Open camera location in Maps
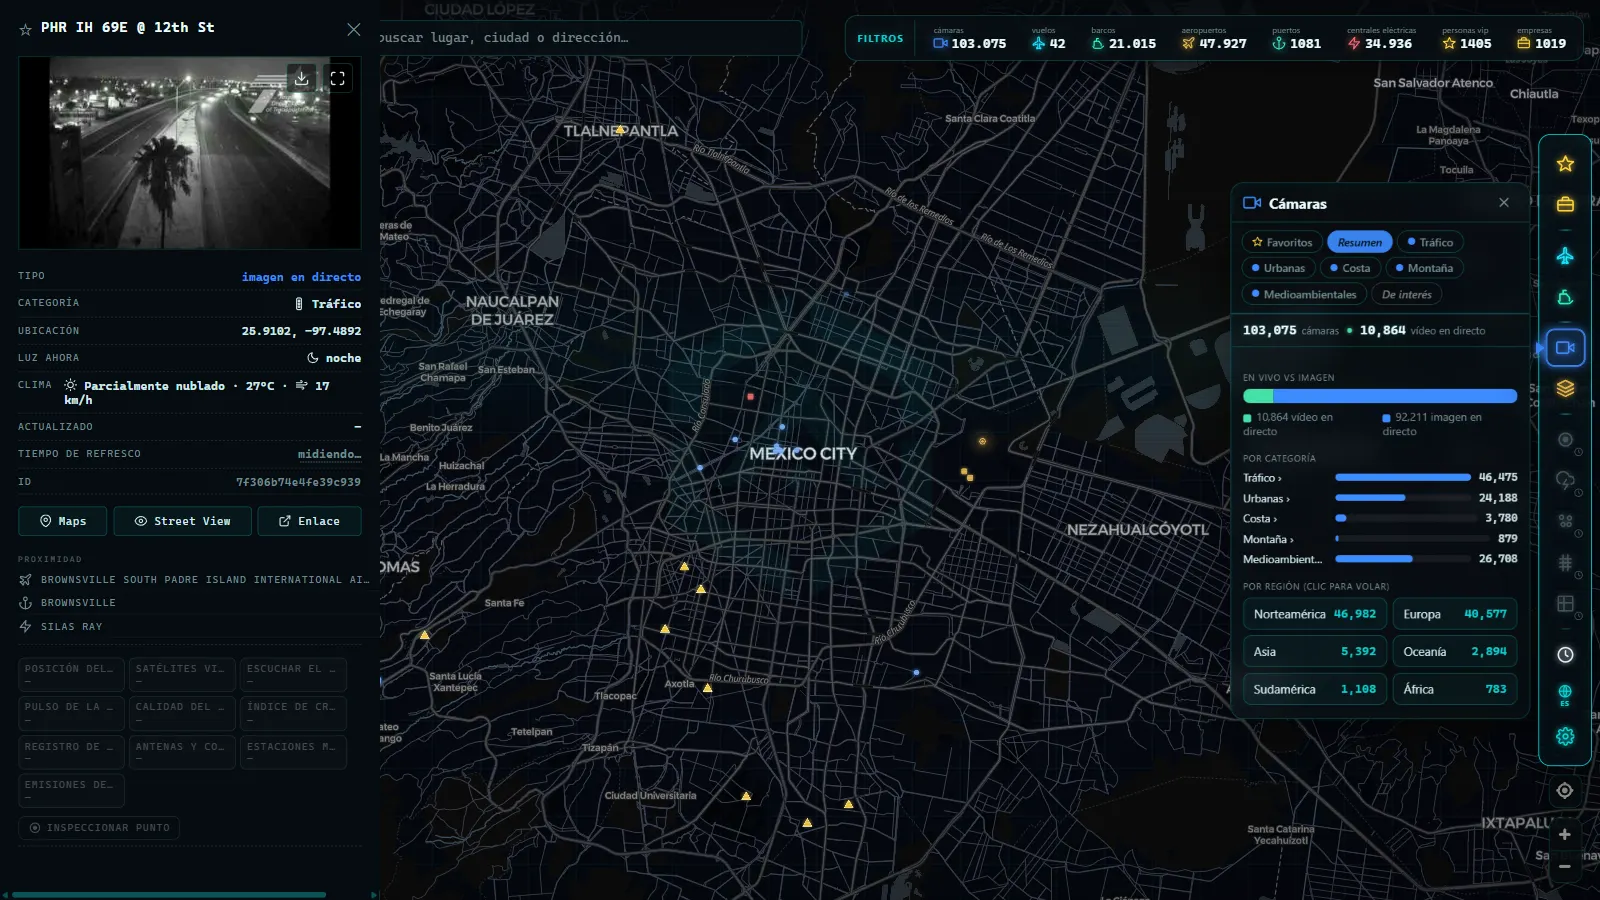 pyautogui.click(x=63, y=521)
